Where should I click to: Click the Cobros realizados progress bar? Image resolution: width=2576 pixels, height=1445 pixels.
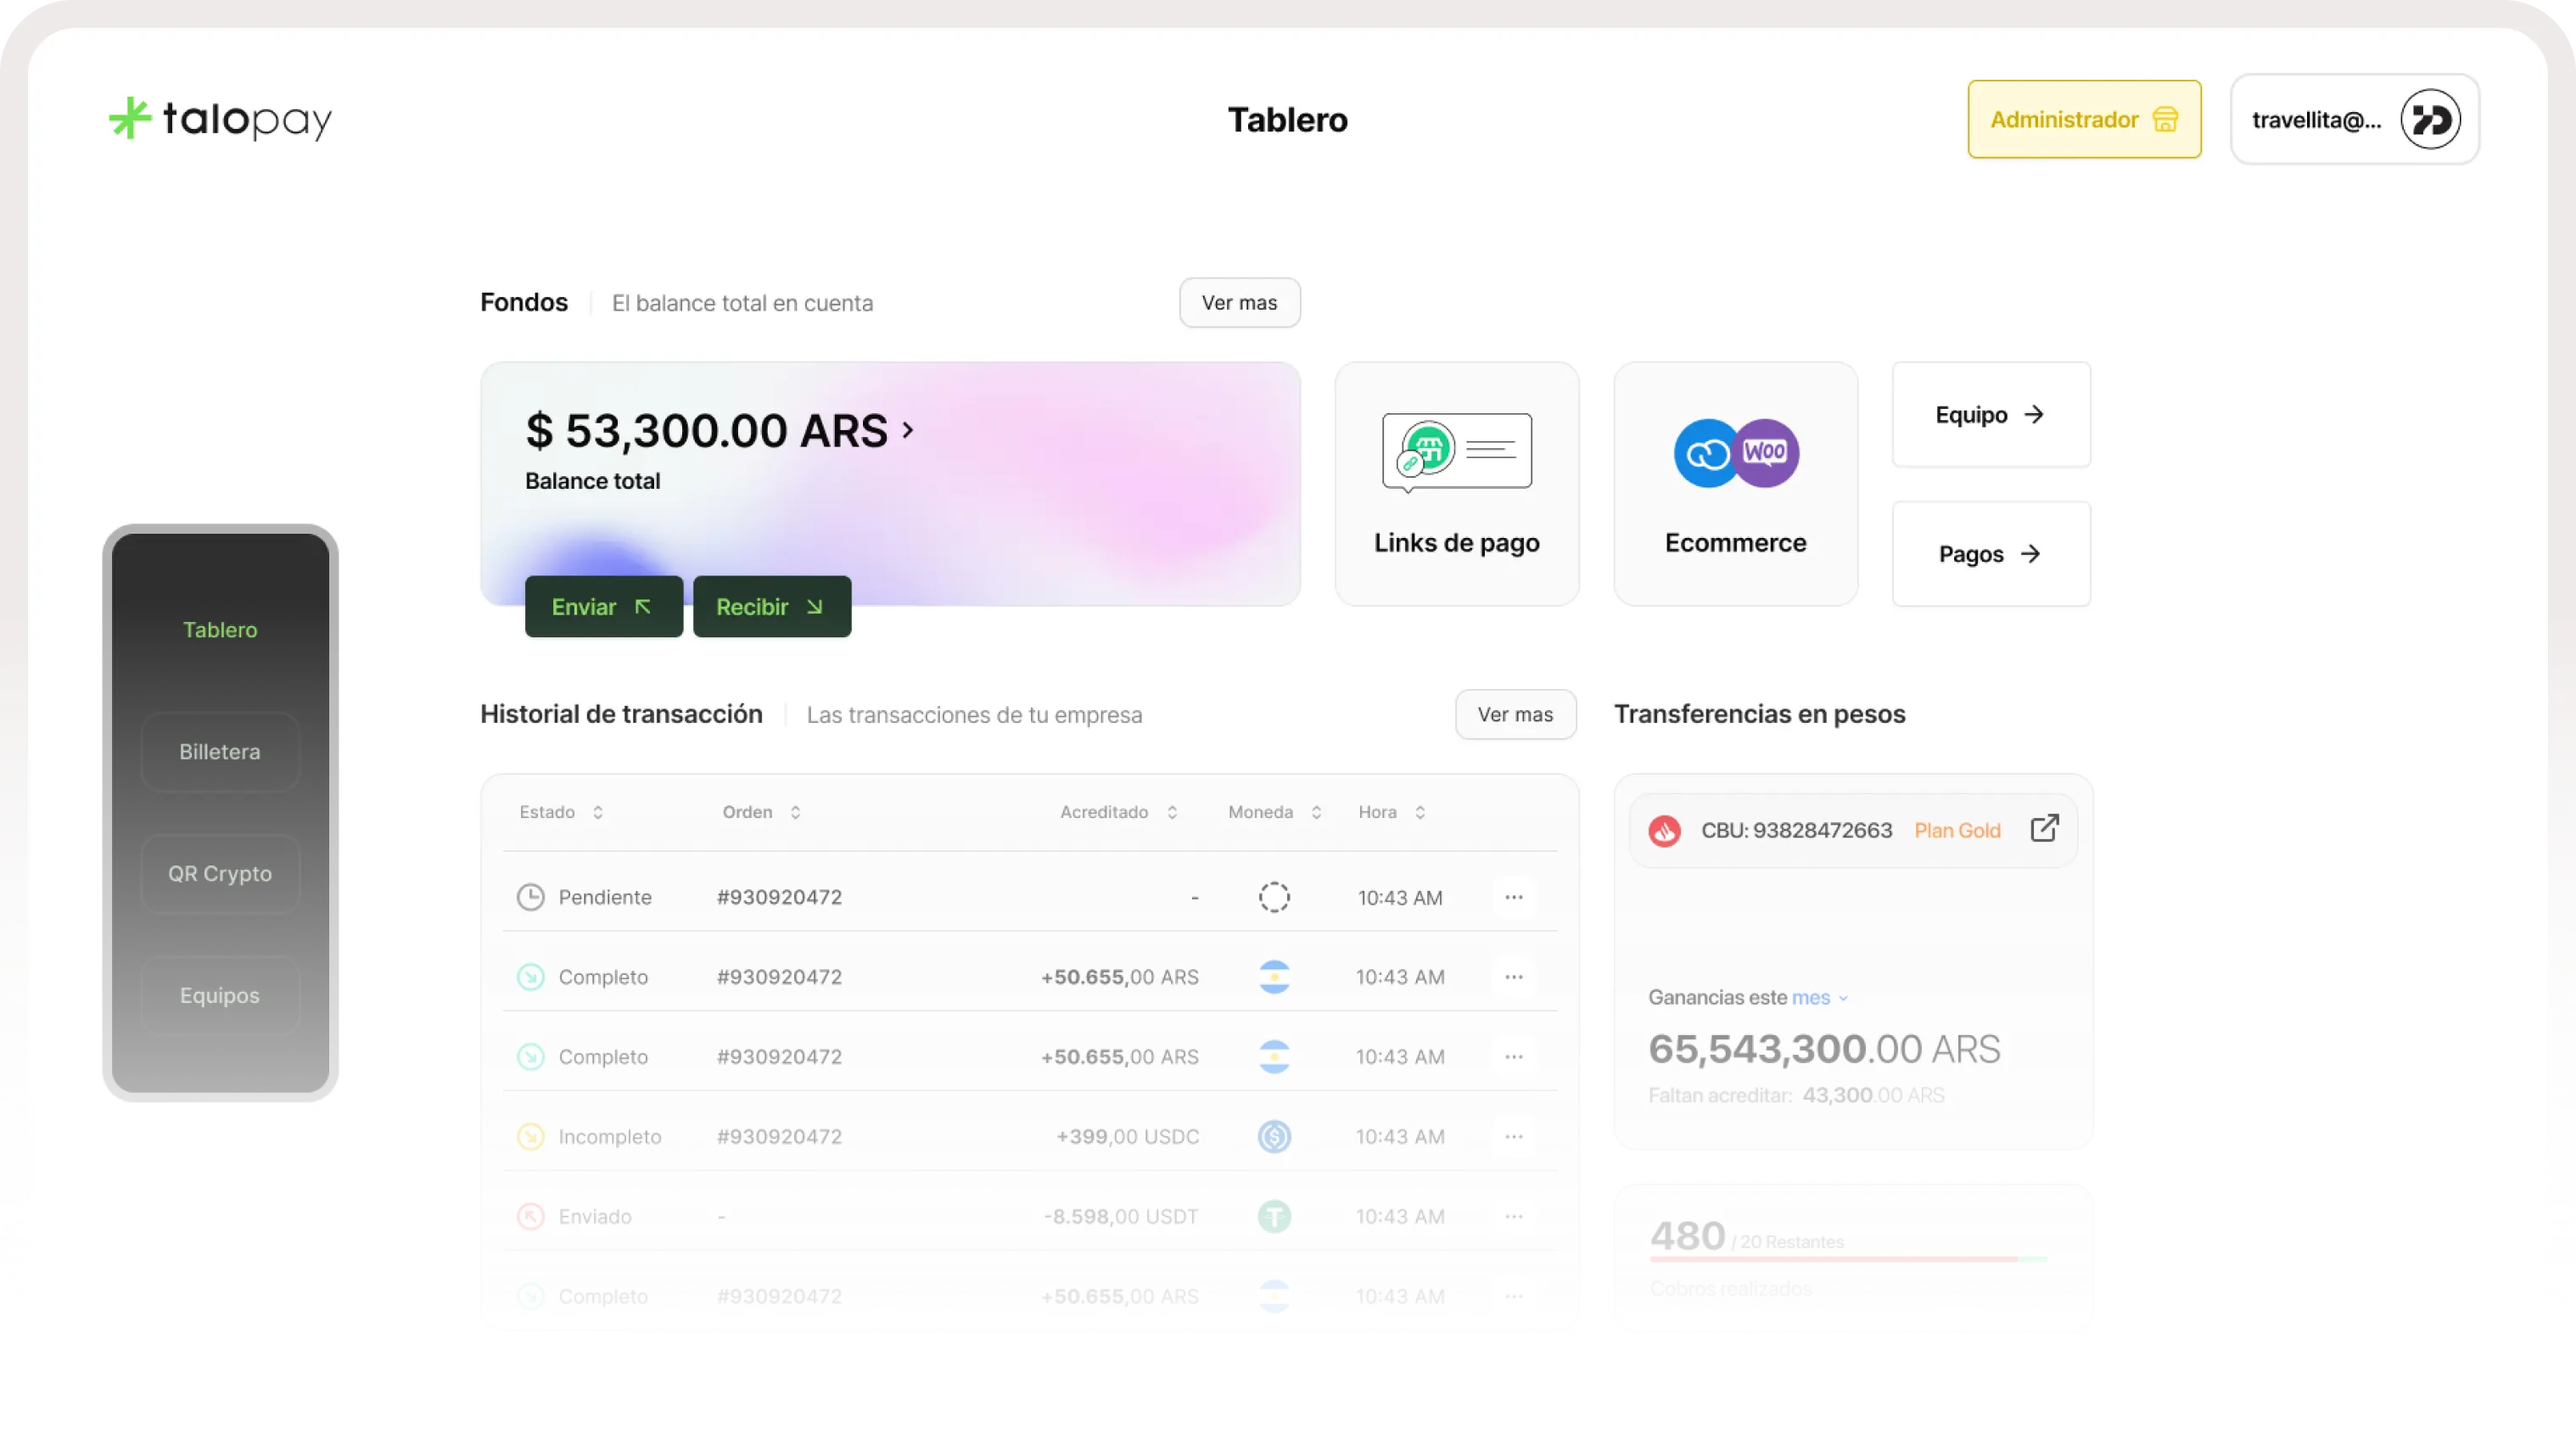[1848, 1259]
